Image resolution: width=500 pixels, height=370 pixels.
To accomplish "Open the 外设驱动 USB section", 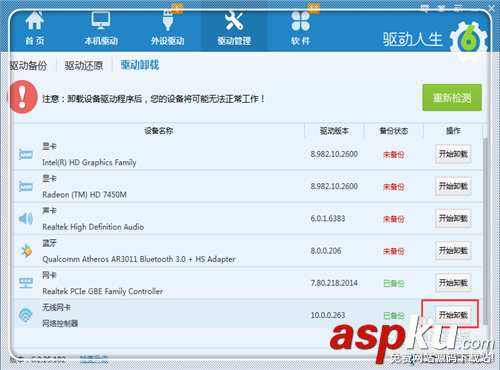I will click(x=167, y=29).
